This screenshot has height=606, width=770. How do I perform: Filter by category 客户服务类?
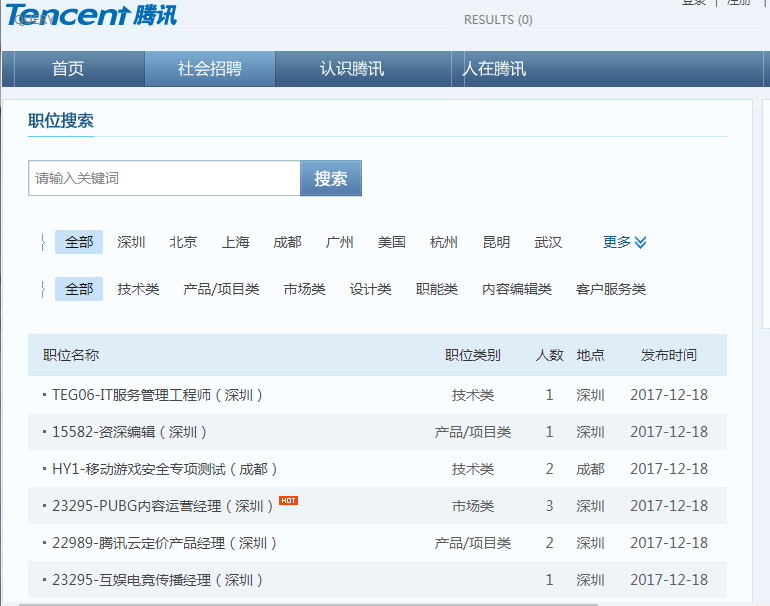coord(610,289)
